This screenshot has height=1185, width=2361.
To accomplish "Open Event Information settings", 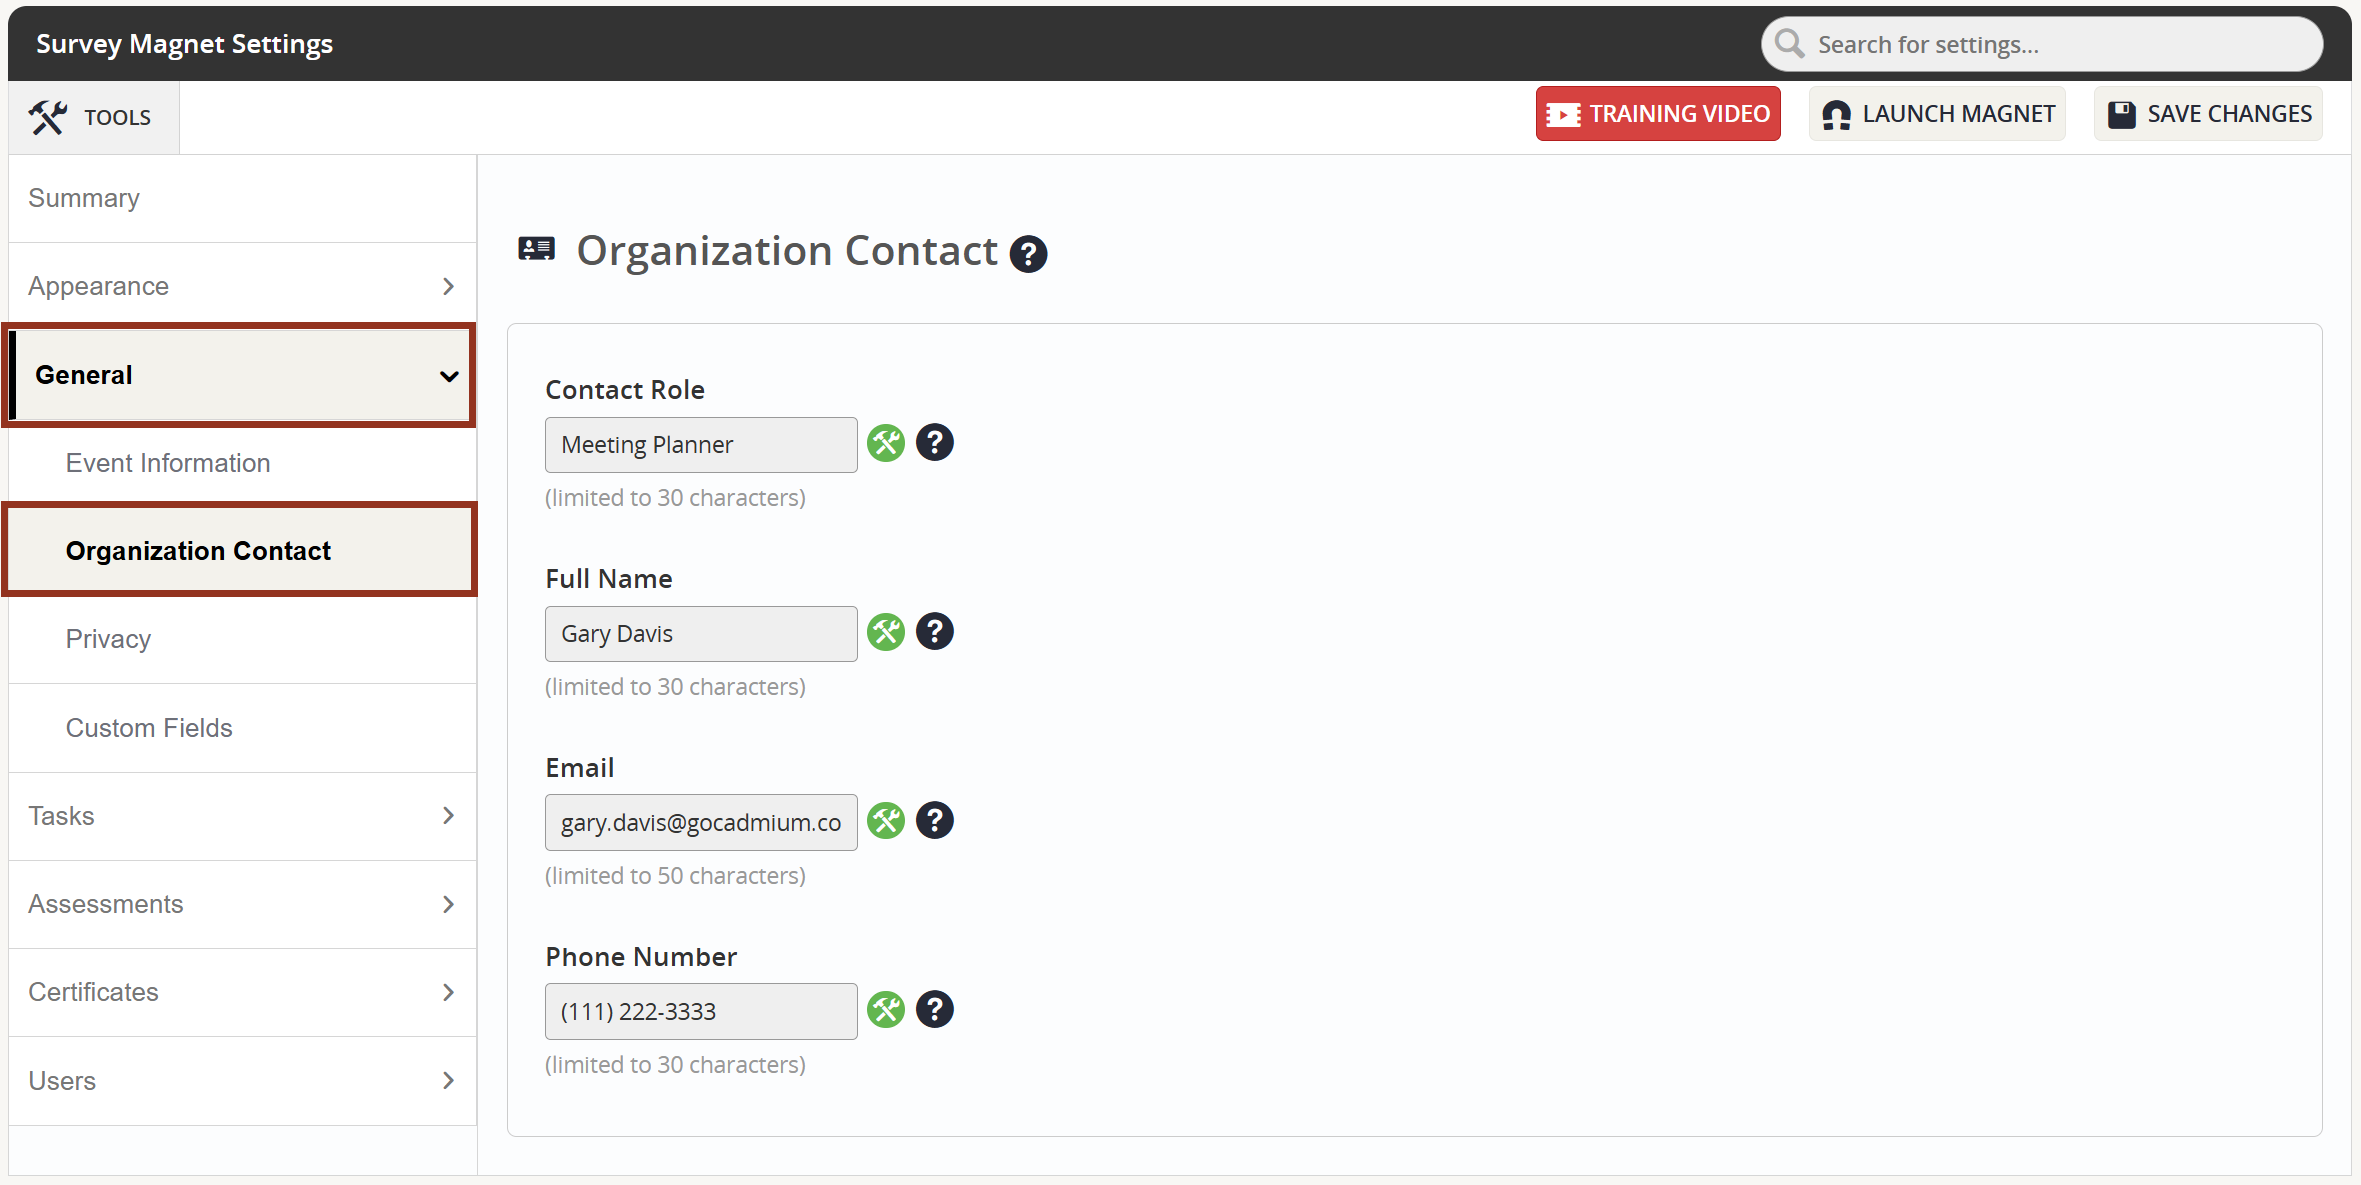I will (242, 463).
